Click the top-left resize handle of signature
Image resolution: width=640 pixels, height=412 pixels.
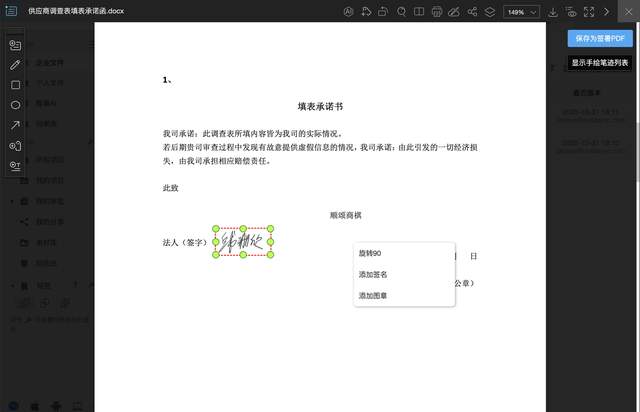pyautogui.click(x=216, y=229)
